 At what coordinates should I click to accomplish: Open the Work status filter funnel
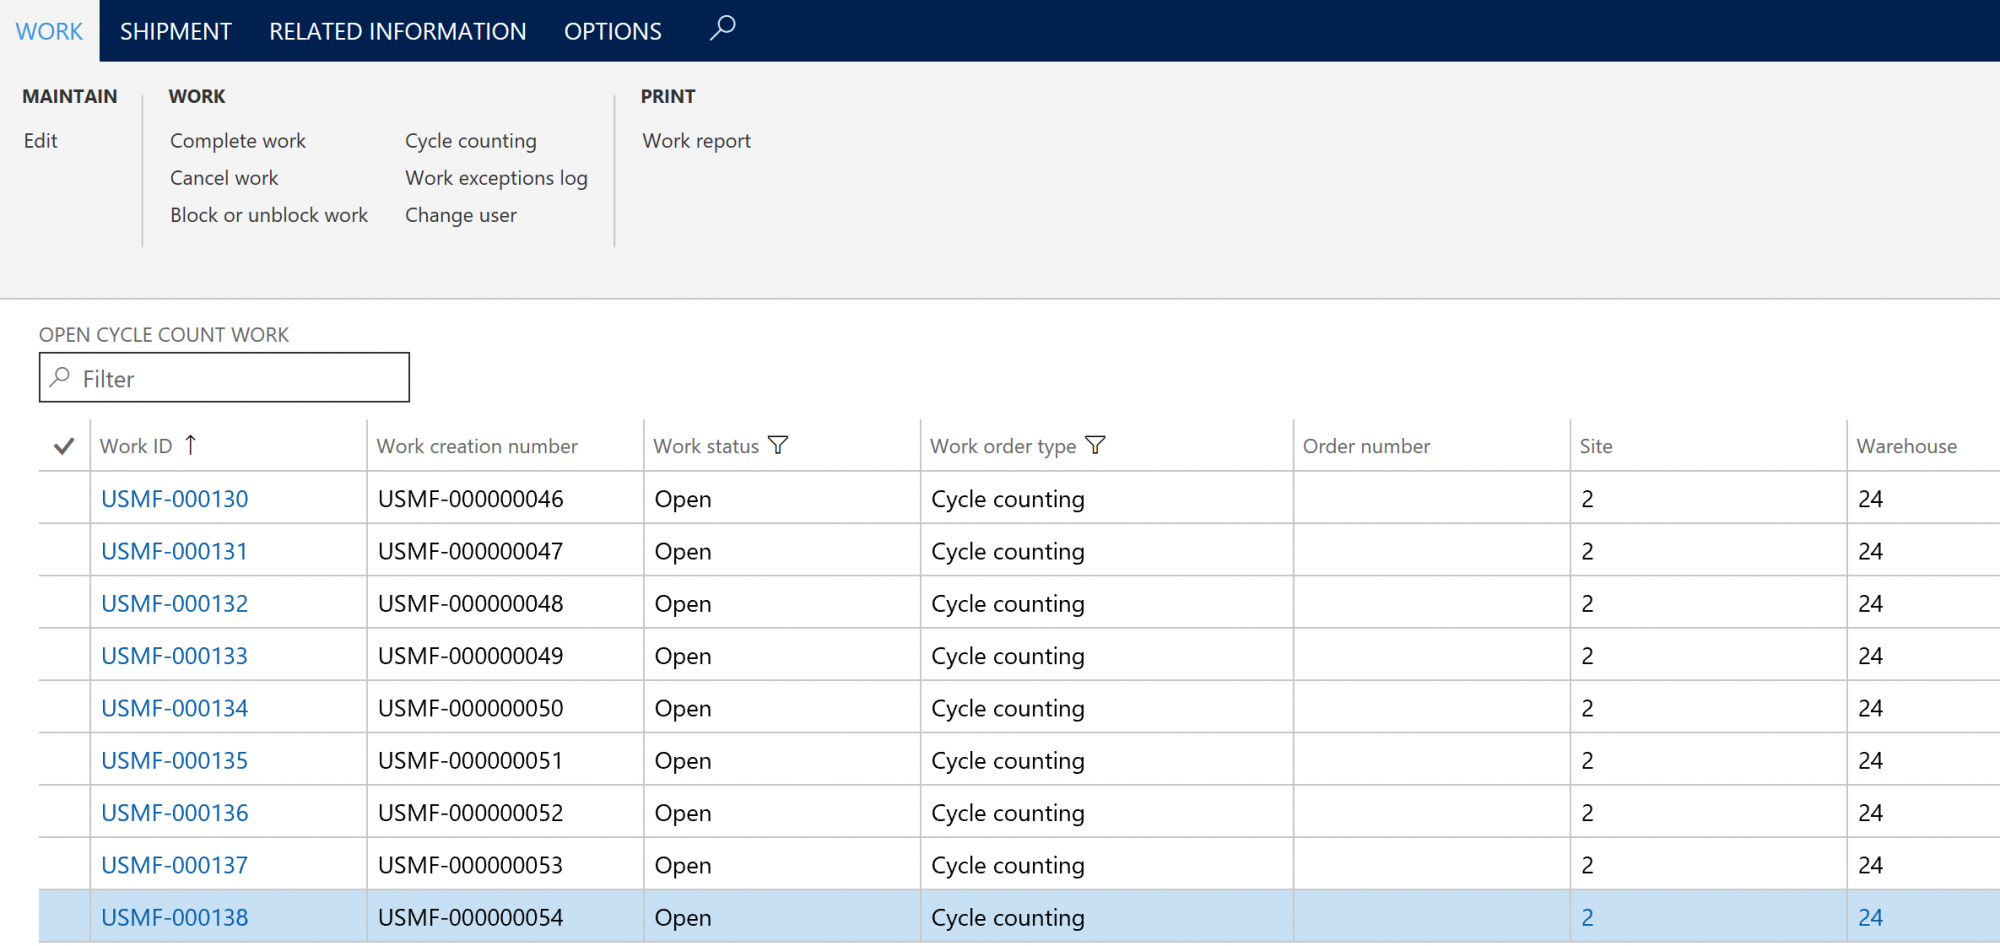[779, 445]
